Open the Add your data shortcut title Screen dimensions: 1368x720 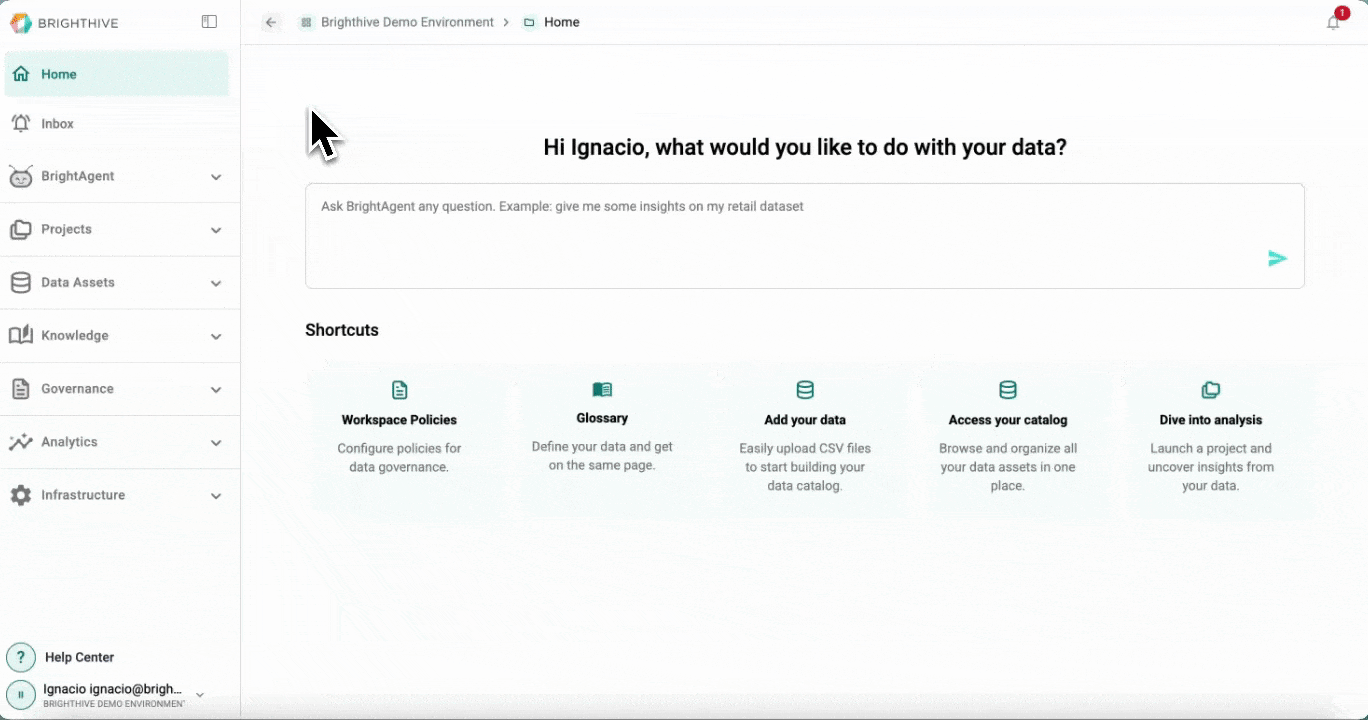point(805,420)
